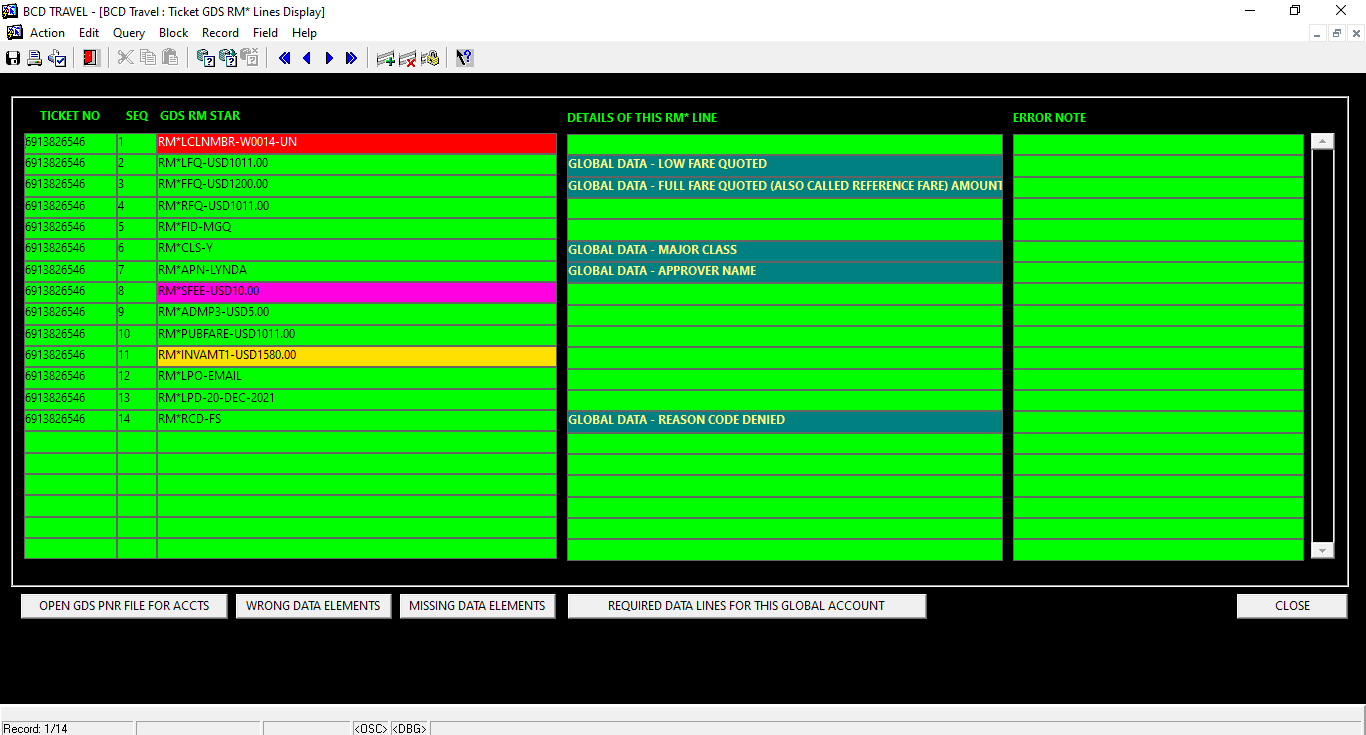Click the Print icon in the toolbar
1366x735 pixels.
35,58
